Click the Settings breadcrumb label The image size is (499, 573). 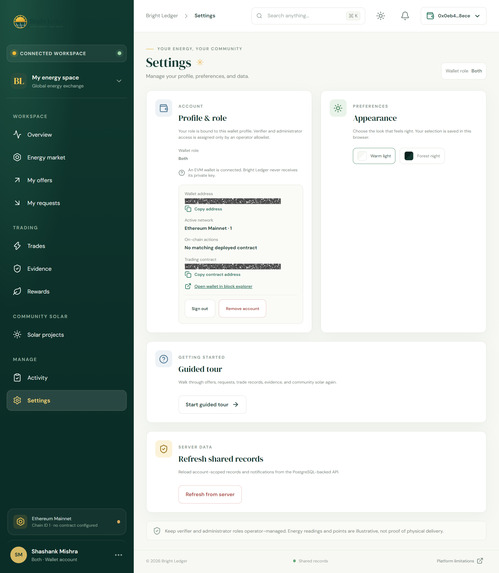pos(205,16)
